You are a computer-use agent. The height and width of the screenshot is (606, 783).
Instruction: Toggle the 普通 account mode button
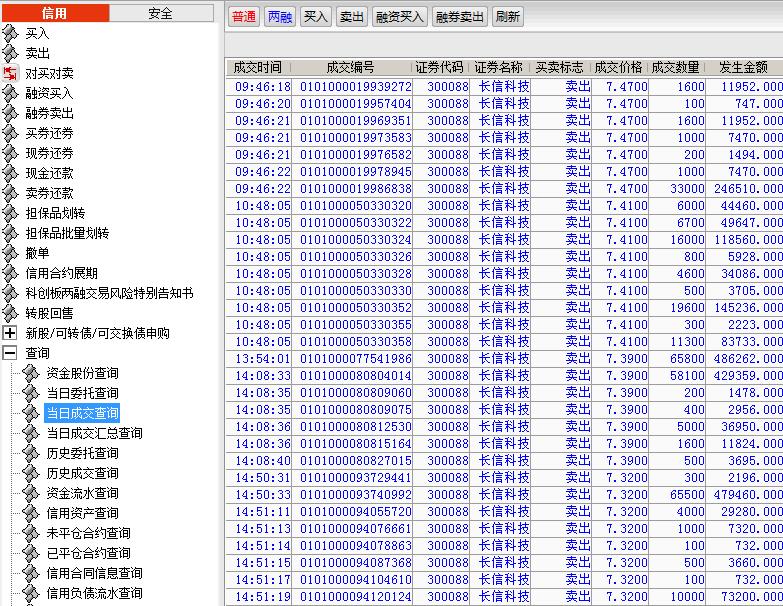244,17
